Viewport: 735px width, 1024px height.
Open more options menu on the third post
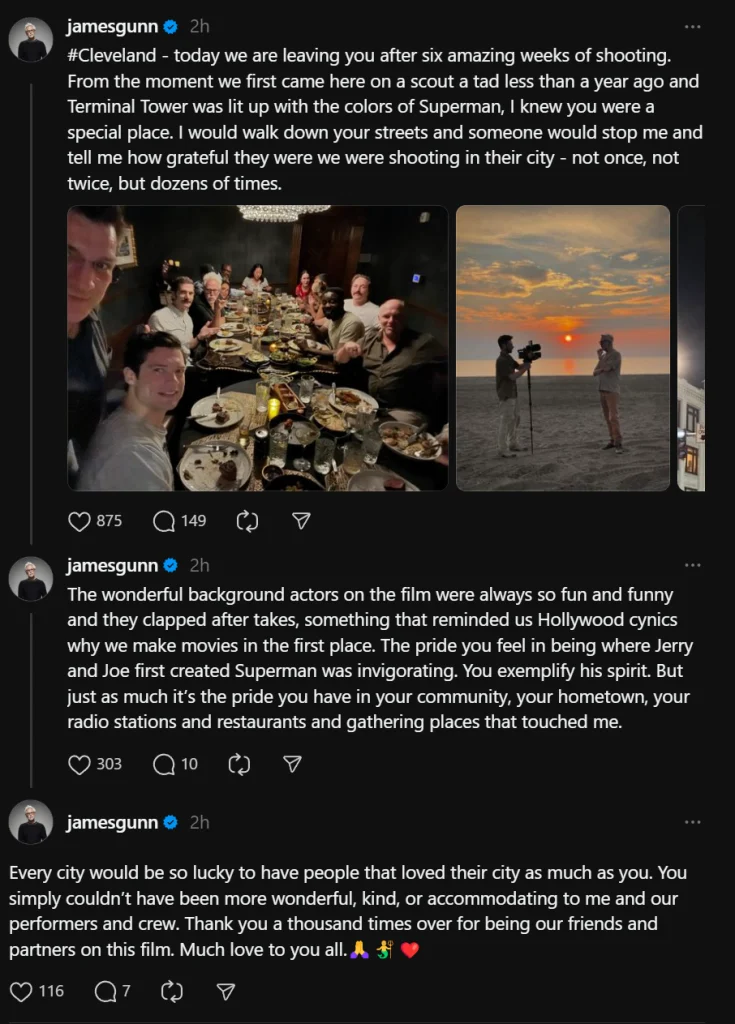click(x=692, y=822)
